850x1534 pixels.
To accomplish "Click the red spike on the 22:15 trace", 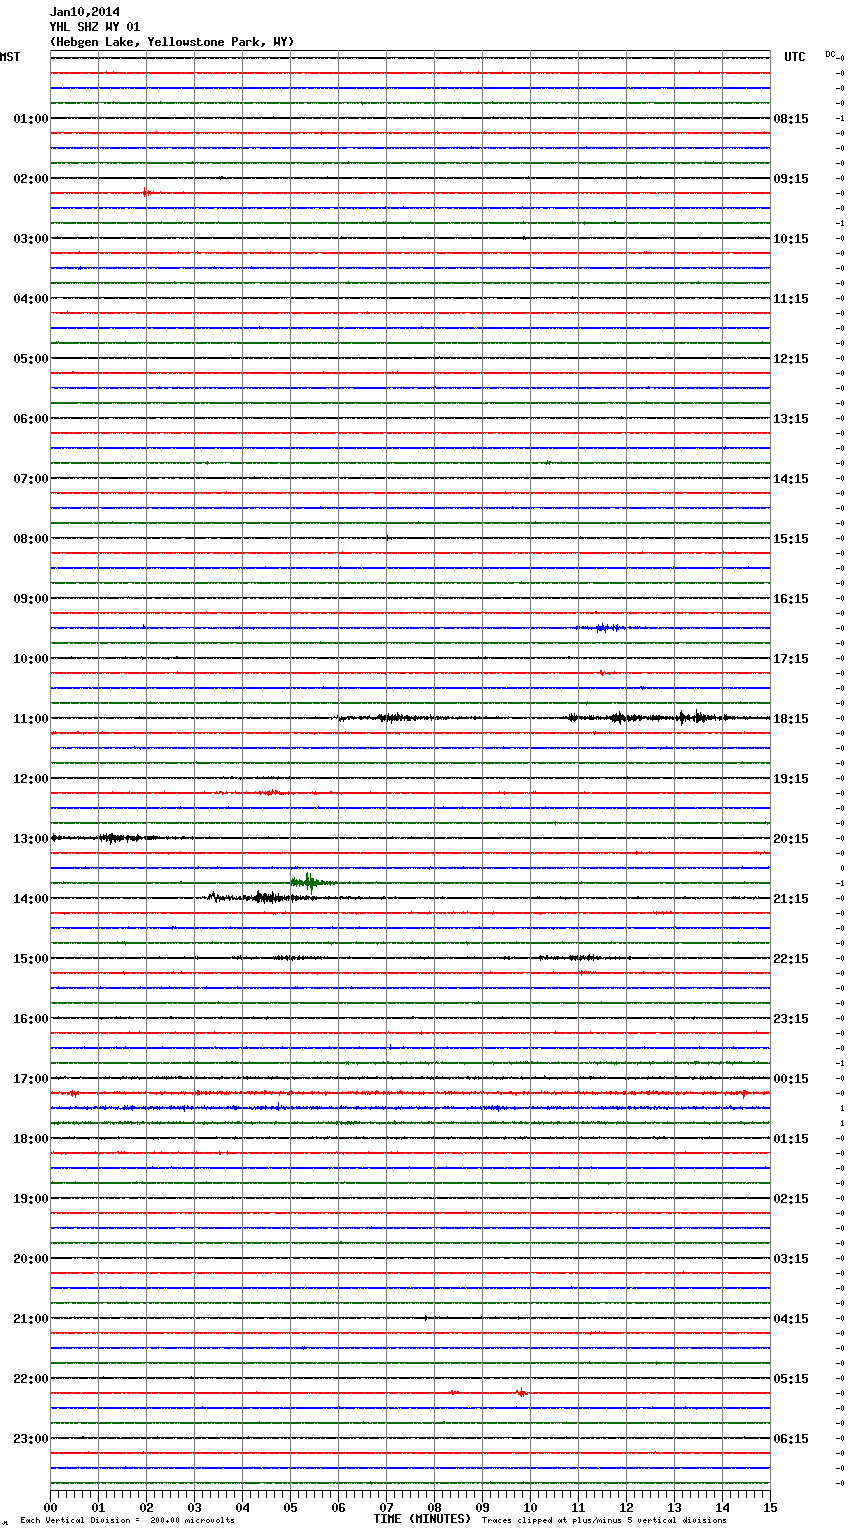I will (x=520, y=1392).
